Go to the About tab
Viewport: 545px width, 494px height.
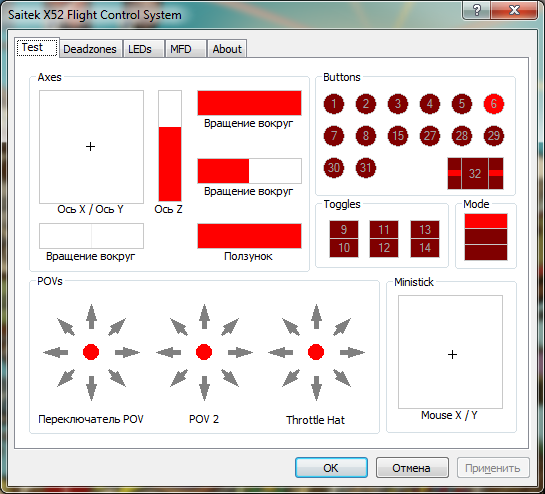(x=227, y=49)
